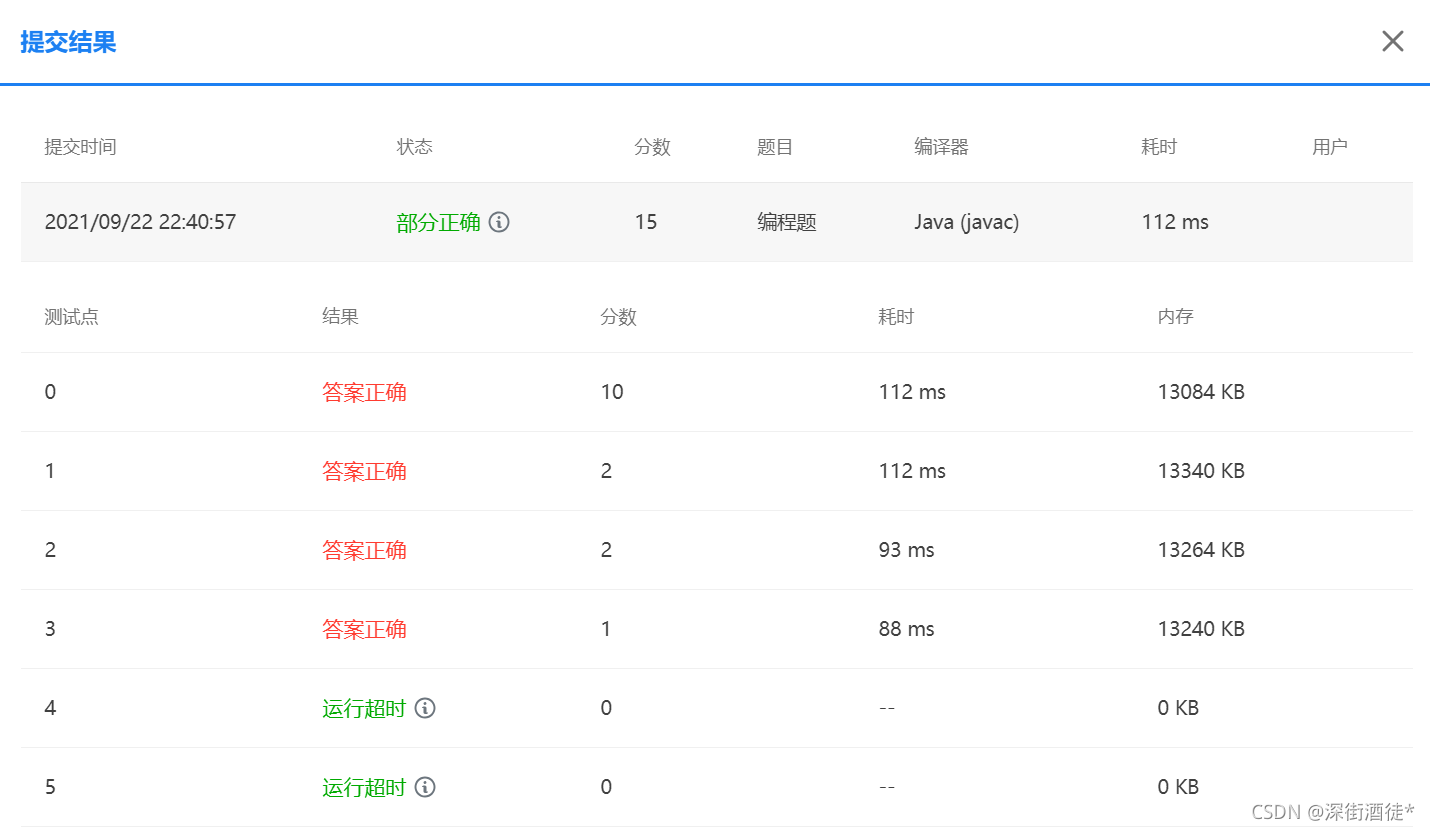Click the 88 ms time for test 3
1430x830 pixels.
click(907, 629)
